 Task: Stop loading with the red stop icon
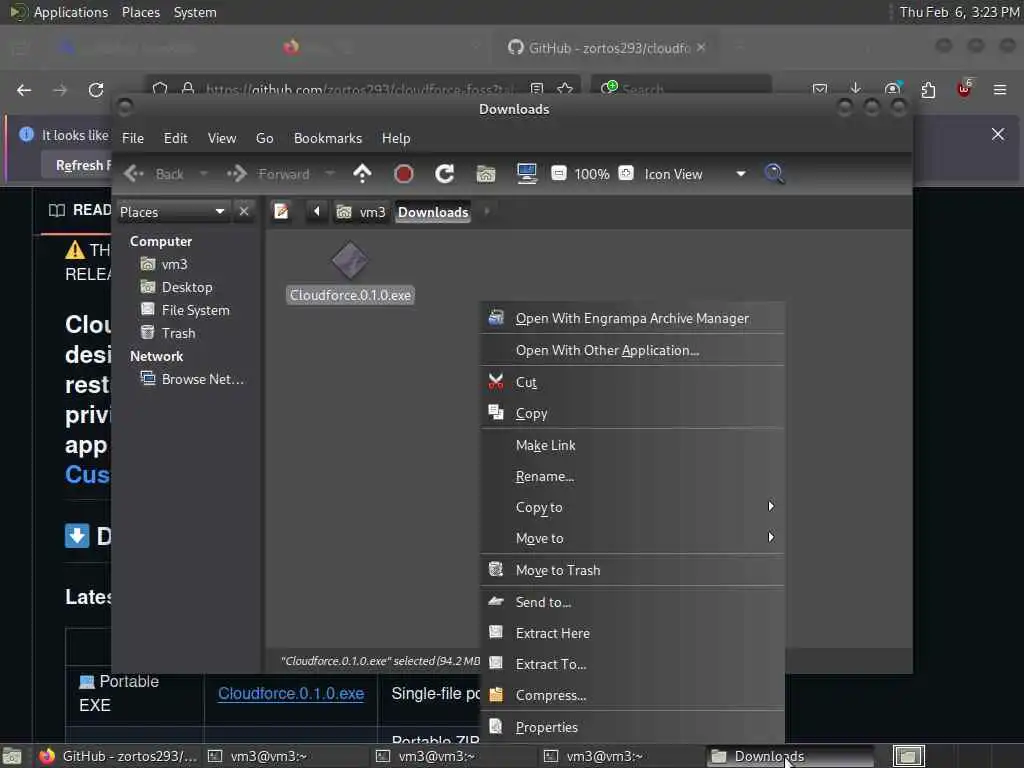[x=404, y=174]
